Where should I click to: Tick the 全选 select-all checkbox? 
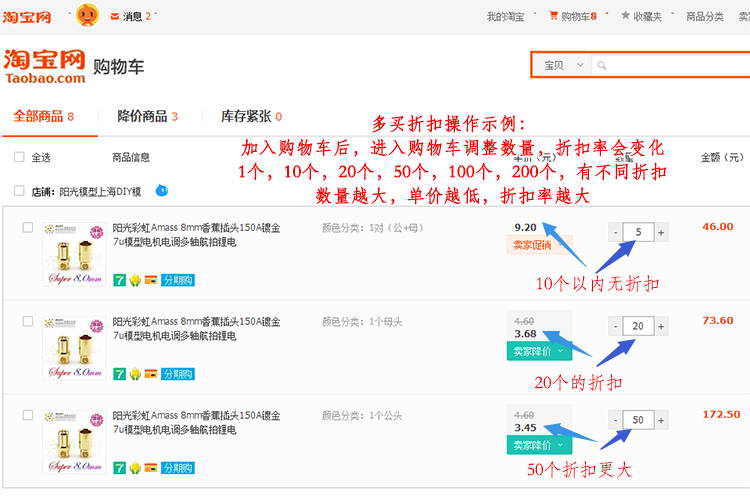(x=19, y=157)
